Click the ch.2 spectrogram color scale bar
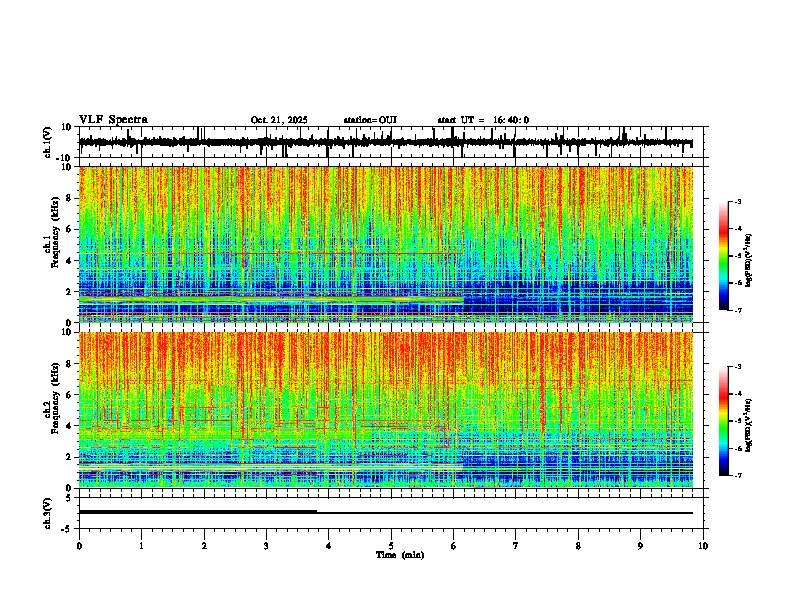Image resolution: width=792 pixels, height=612 pixels. point(723,421)
